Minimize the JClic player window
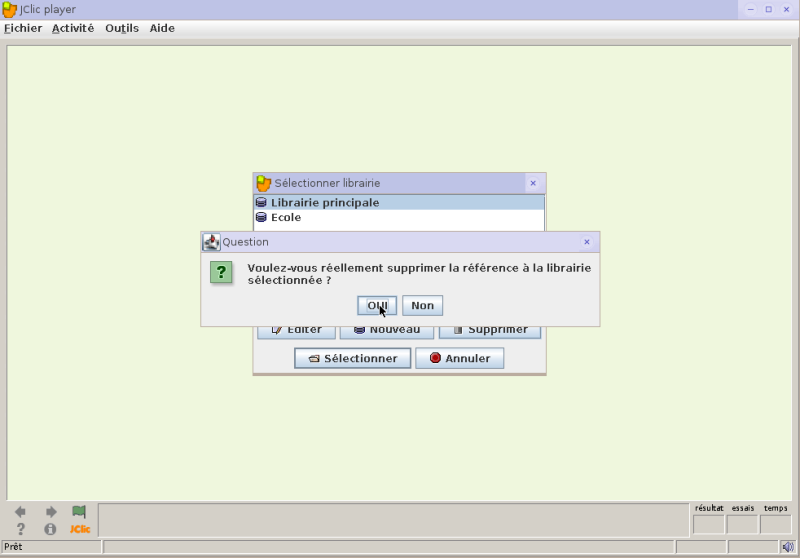 (751, 9)
